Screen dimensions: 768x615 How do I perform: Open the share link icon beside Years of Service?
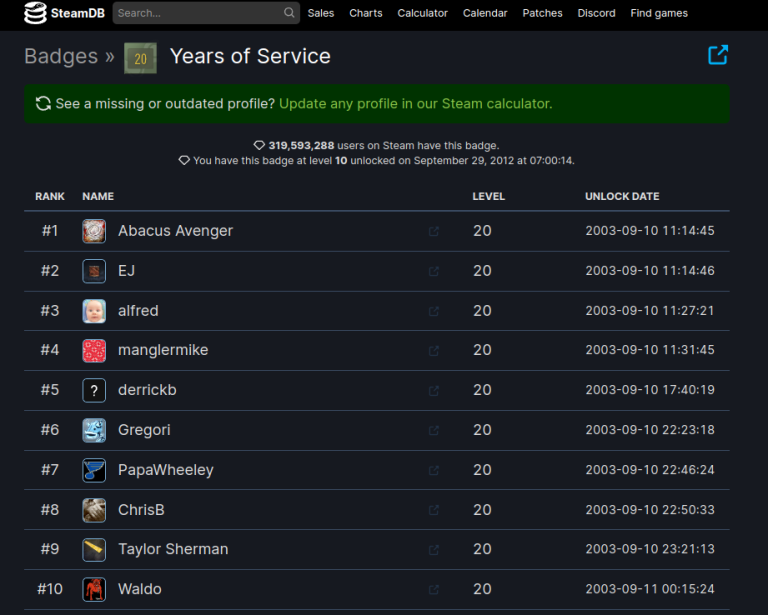click(x=718, y=55)
